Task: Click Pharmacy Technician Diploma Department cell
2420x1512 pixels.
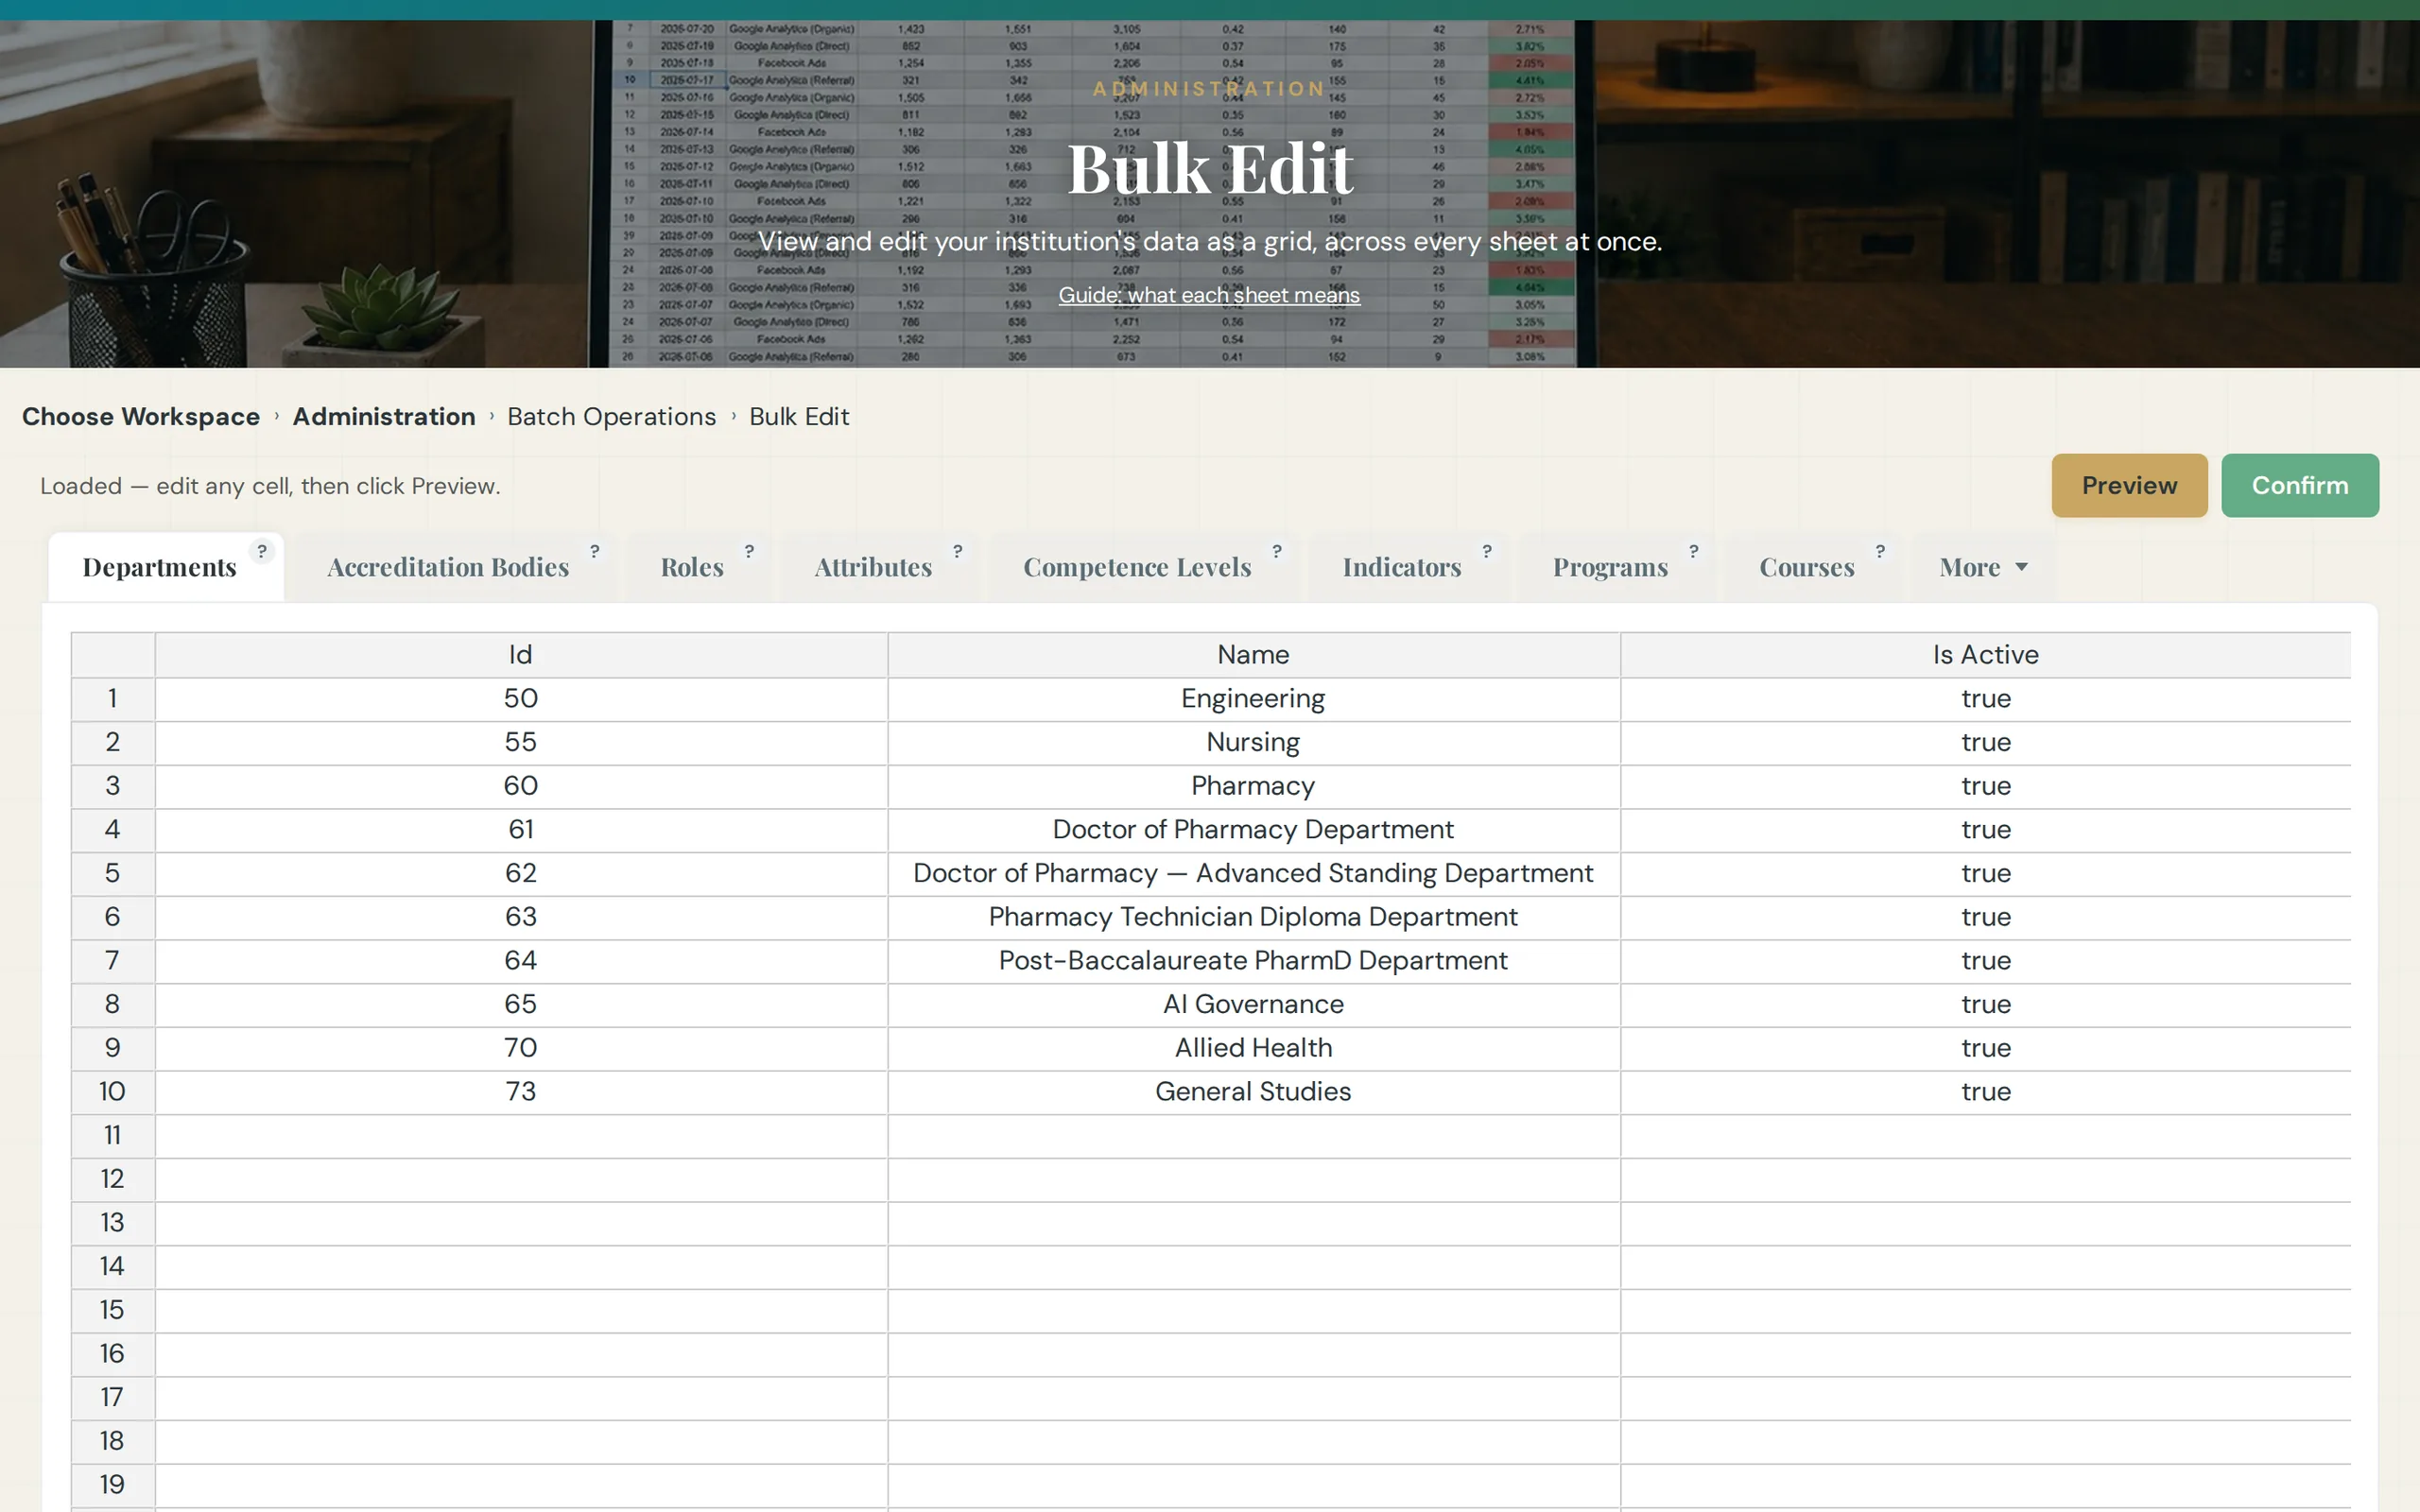Action: pos(1253,917)
